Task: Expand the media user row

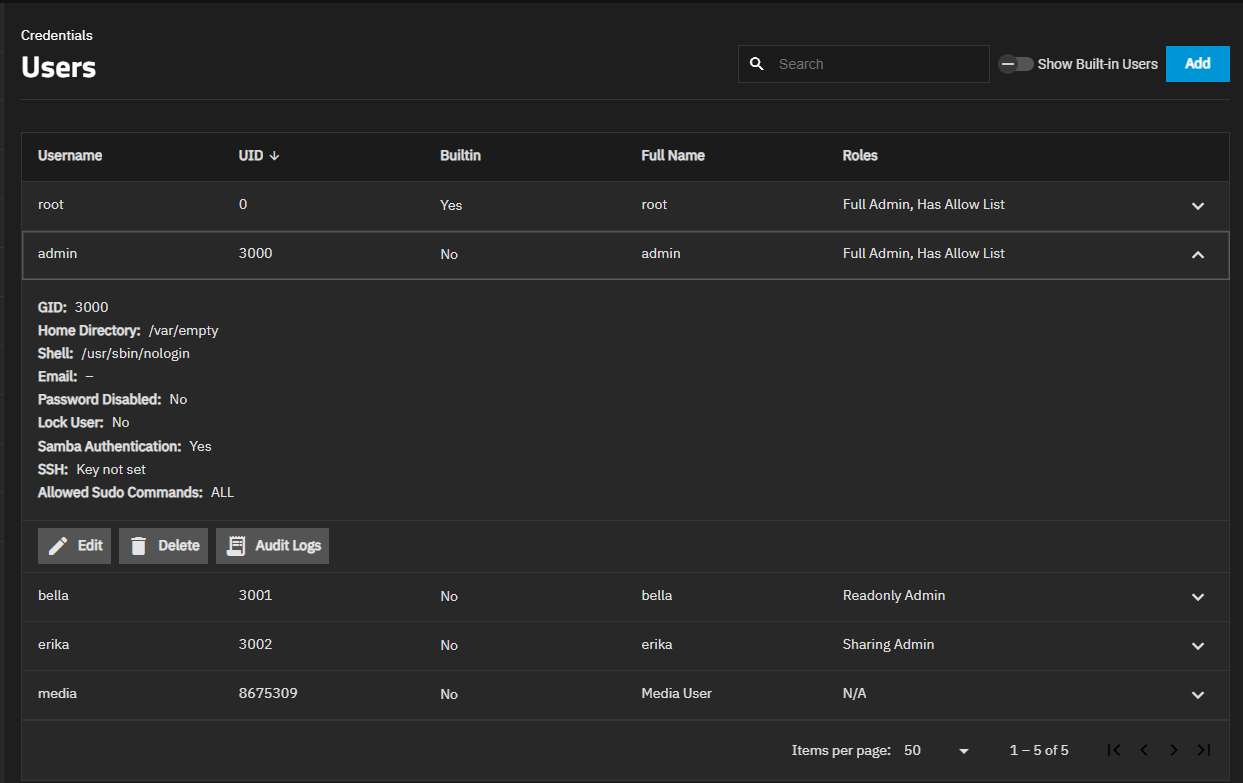Action: [1198, 695]
